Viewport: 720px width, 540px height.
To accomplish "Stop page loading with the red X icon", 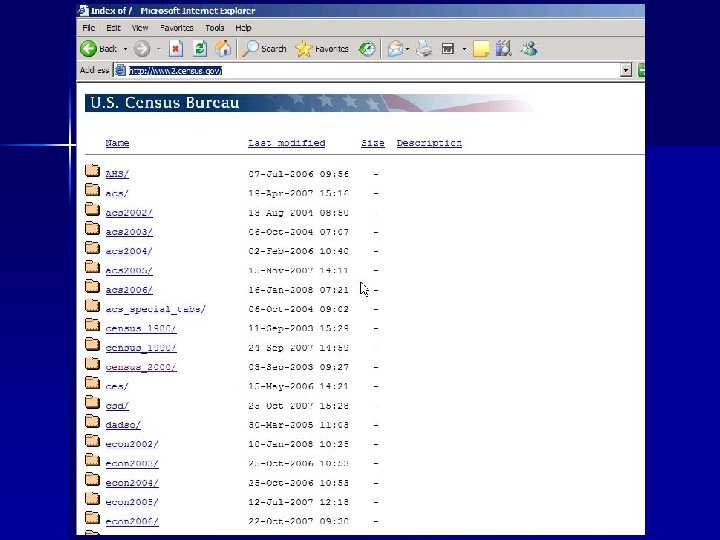I will coord(176,49).
